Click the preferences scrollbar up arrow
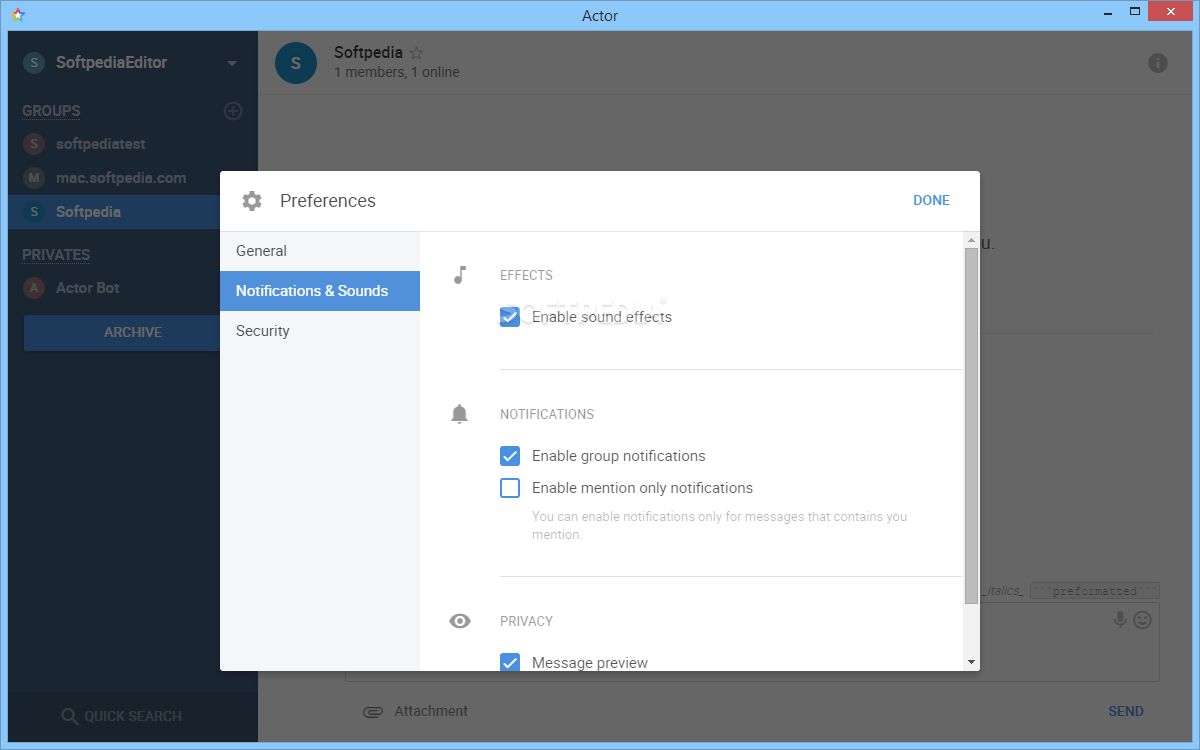 point(971,240)
